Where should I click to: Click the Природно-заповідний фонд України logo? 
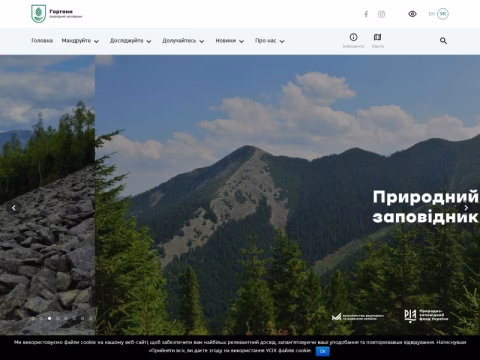(x=426, y=315)
